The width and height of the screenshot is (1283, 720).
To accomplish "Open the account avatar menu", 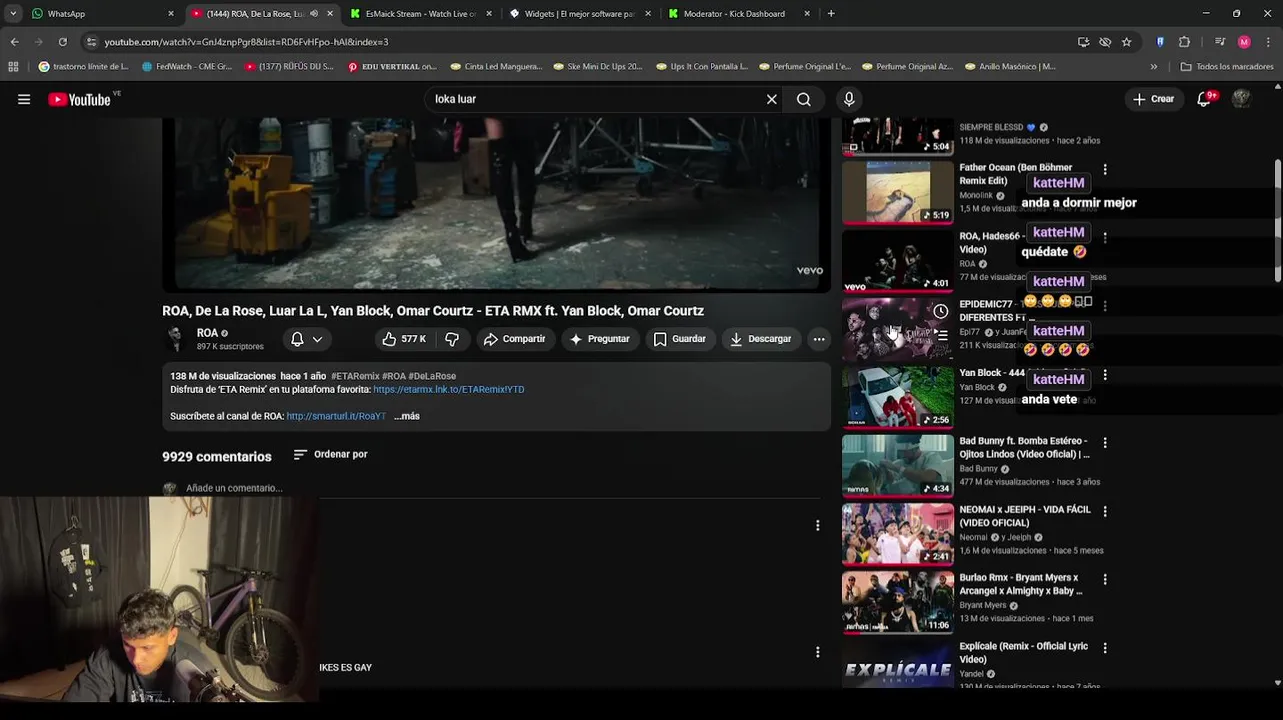I will (x=1242, y=99).
